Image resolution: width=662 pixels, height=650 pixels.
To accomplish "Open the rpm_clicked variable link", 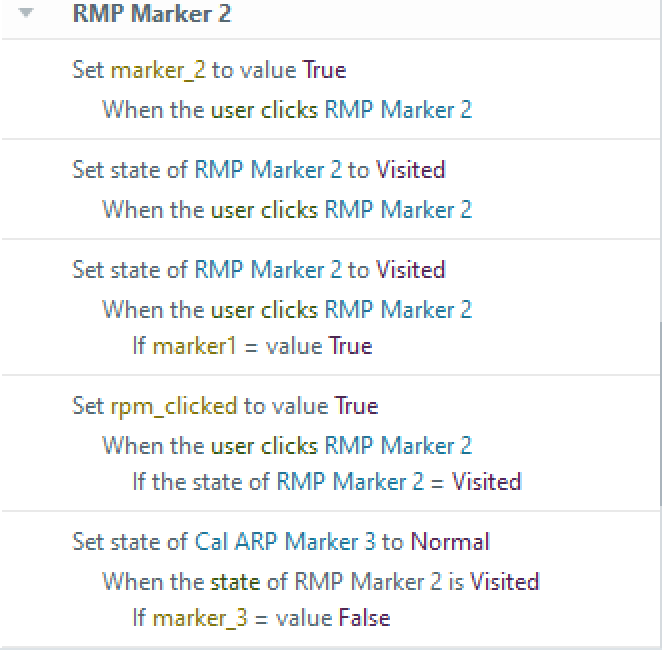I will [x=174, y=406].
